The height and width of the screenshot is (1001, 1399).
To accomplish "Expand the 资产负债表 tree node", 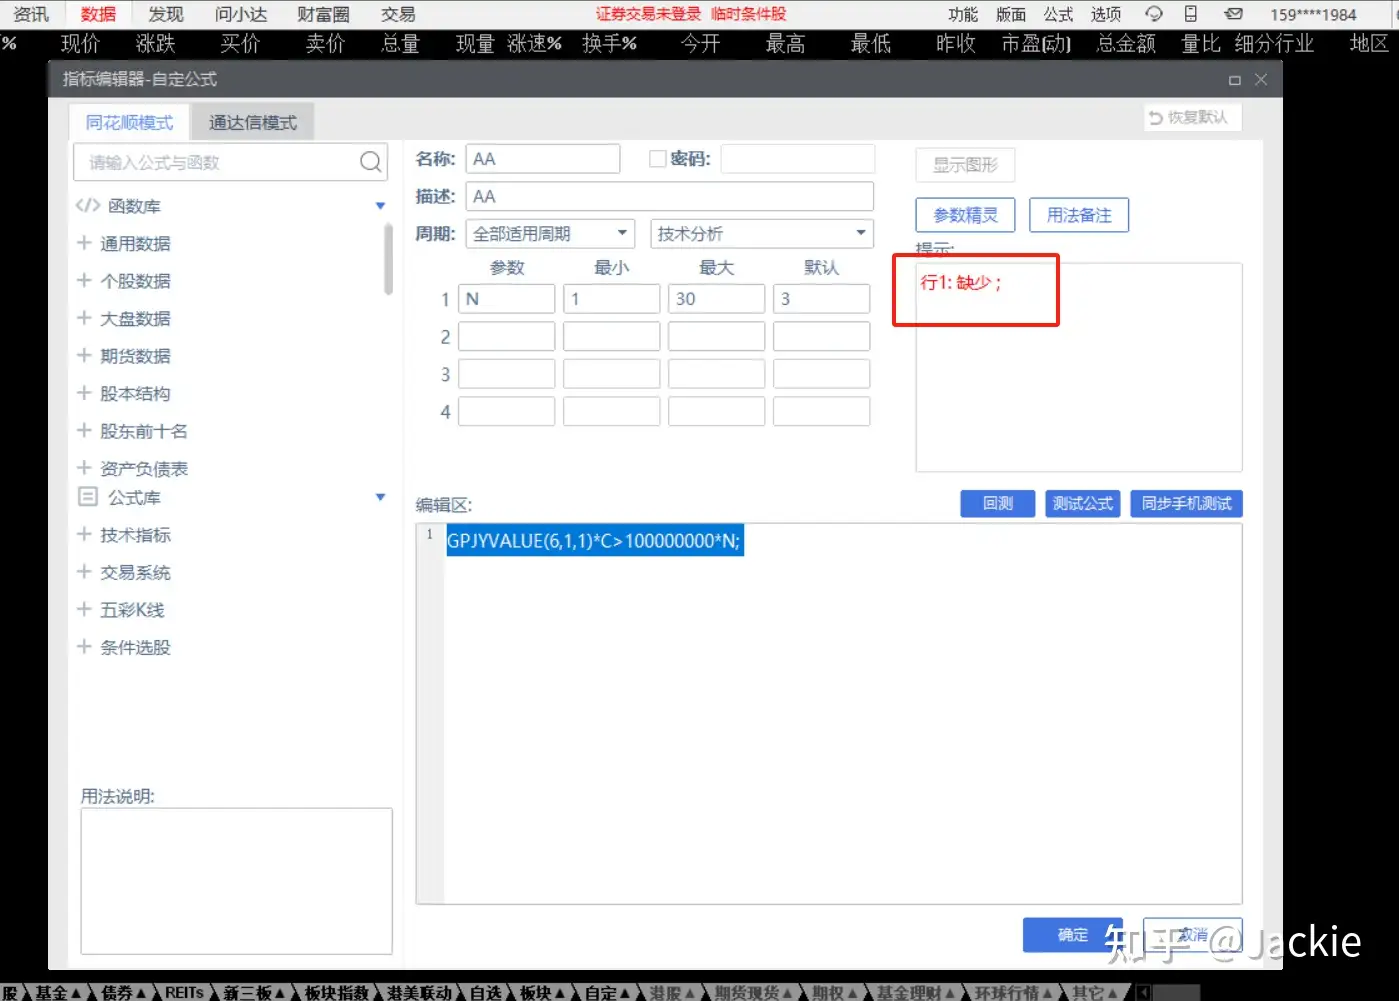I will [x=84, y=467].
